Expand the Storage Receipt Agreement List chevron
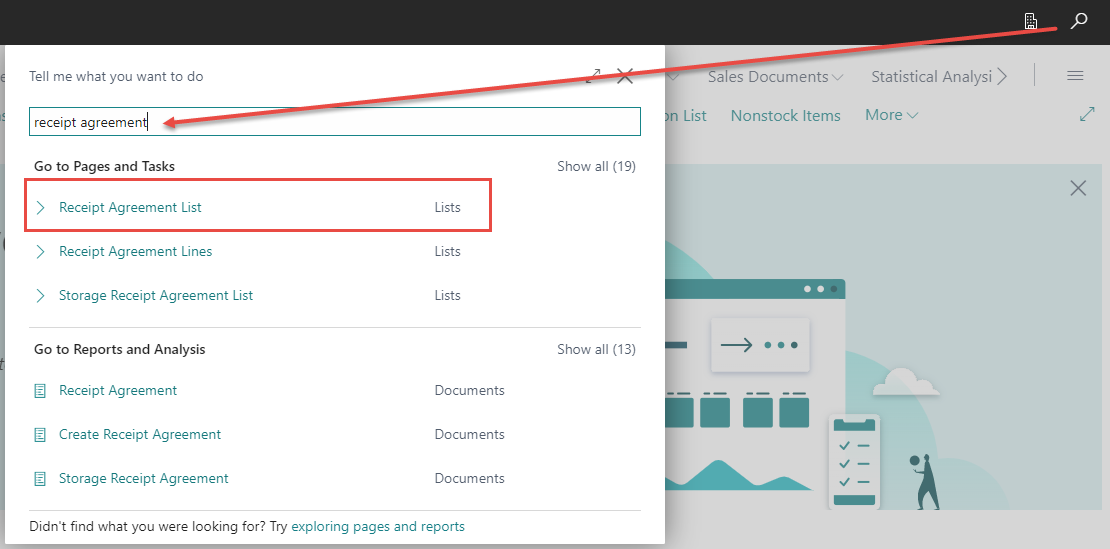Viewport: 1110px width, 549px height. (41, 296)
